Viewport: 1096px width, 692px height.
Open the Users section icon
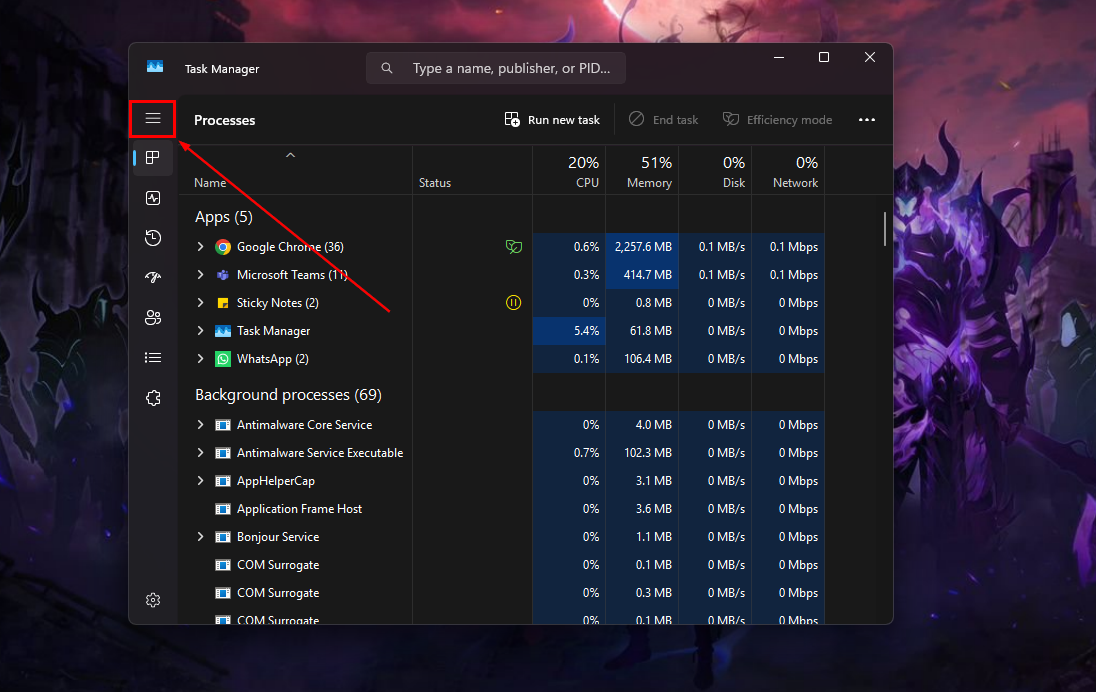click(152, 317)
